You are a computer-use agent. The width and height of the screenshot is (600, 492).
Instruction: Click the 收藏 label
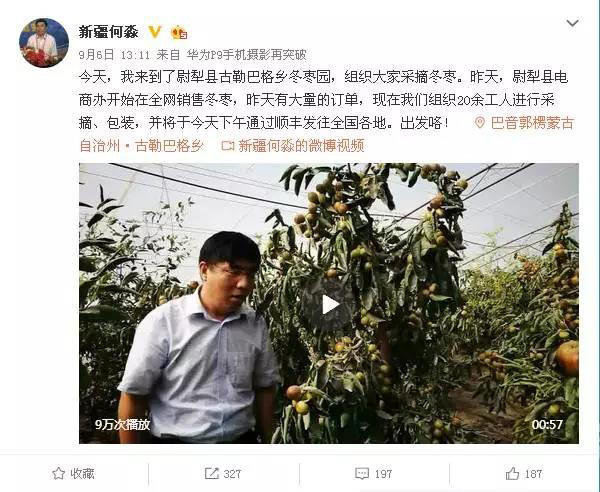pyautogui.click(x=82, y=474)
